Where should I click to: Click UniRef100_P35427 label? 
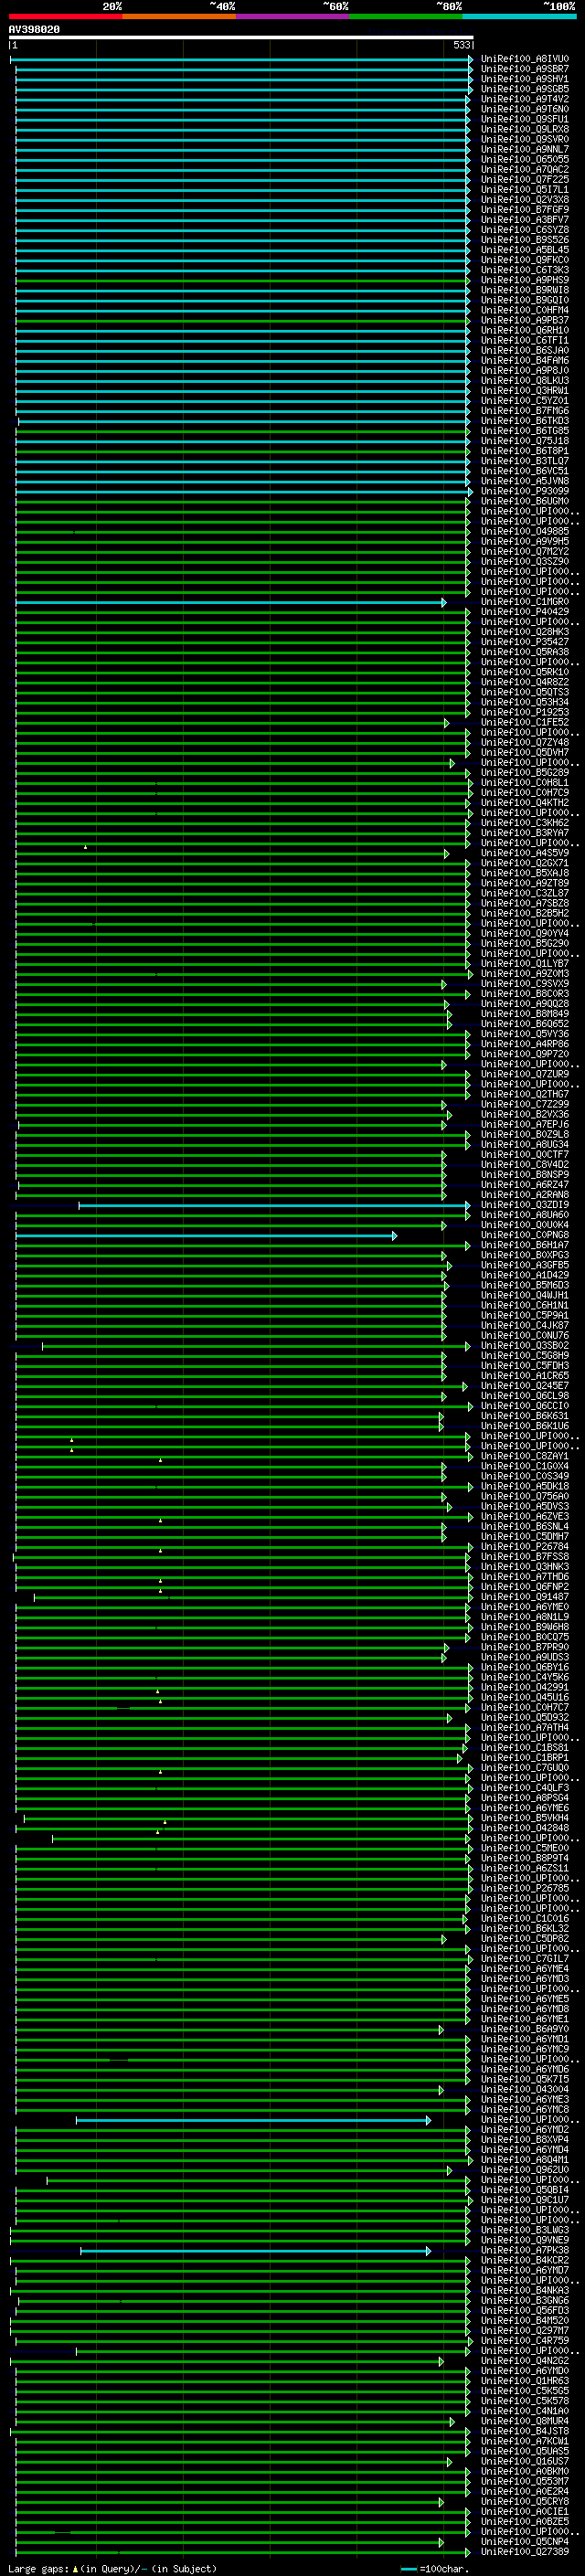[x=524, y=642]
